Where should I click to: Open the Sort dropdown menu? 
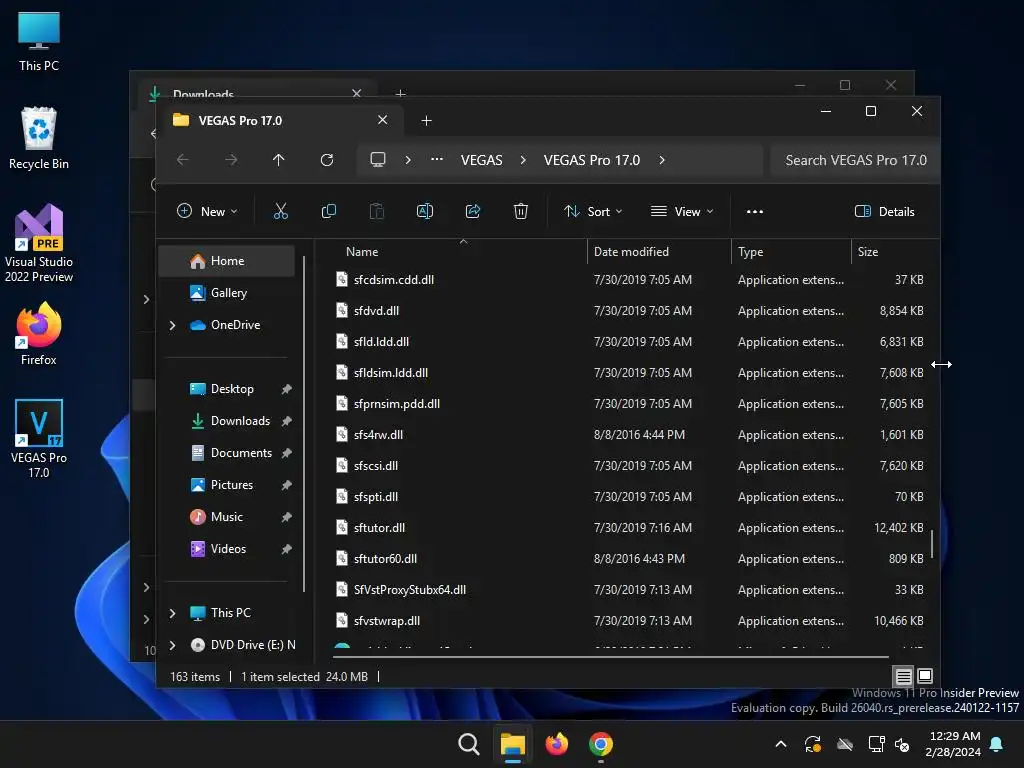(x=593, y=212)
